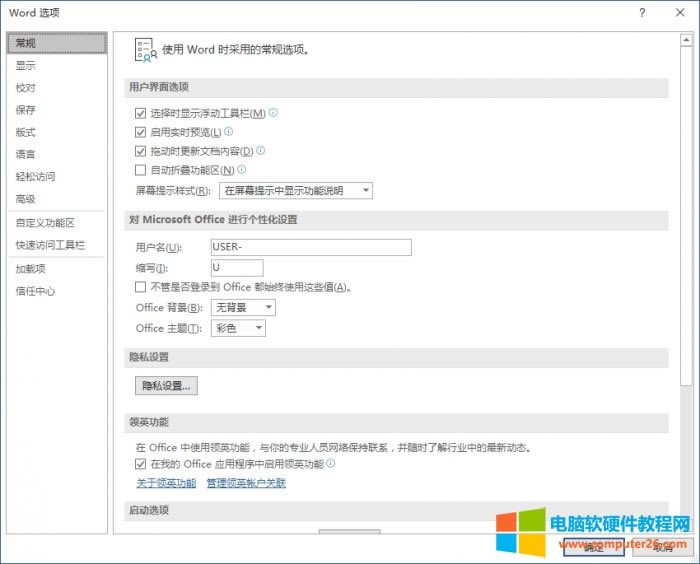Click the info icon beside 选择时显示浮动工具栏
This screenshot has width=700, height=564.
point(273,113)
